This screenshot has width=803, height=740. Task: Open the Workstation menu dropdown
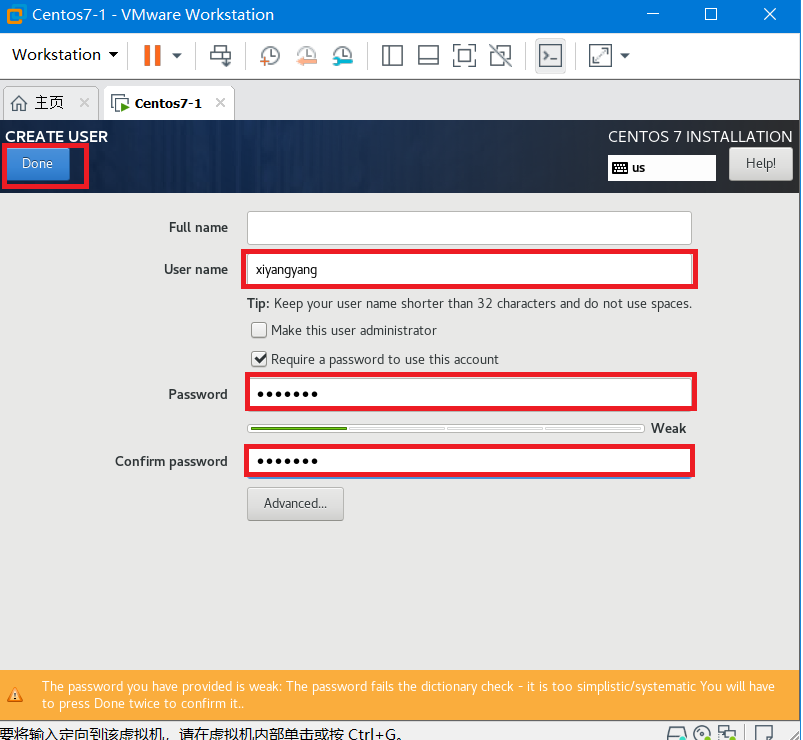click(65, 55)
